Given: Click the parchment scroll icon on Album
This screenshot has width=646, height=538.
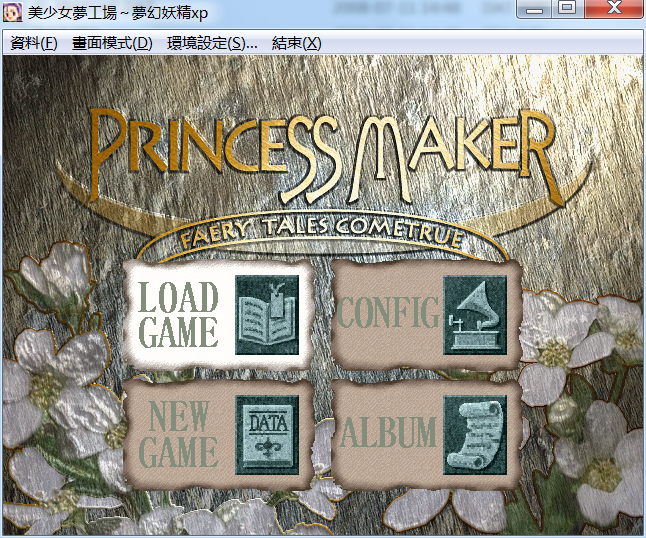Looking at the screenshot, I should (475, 433).
